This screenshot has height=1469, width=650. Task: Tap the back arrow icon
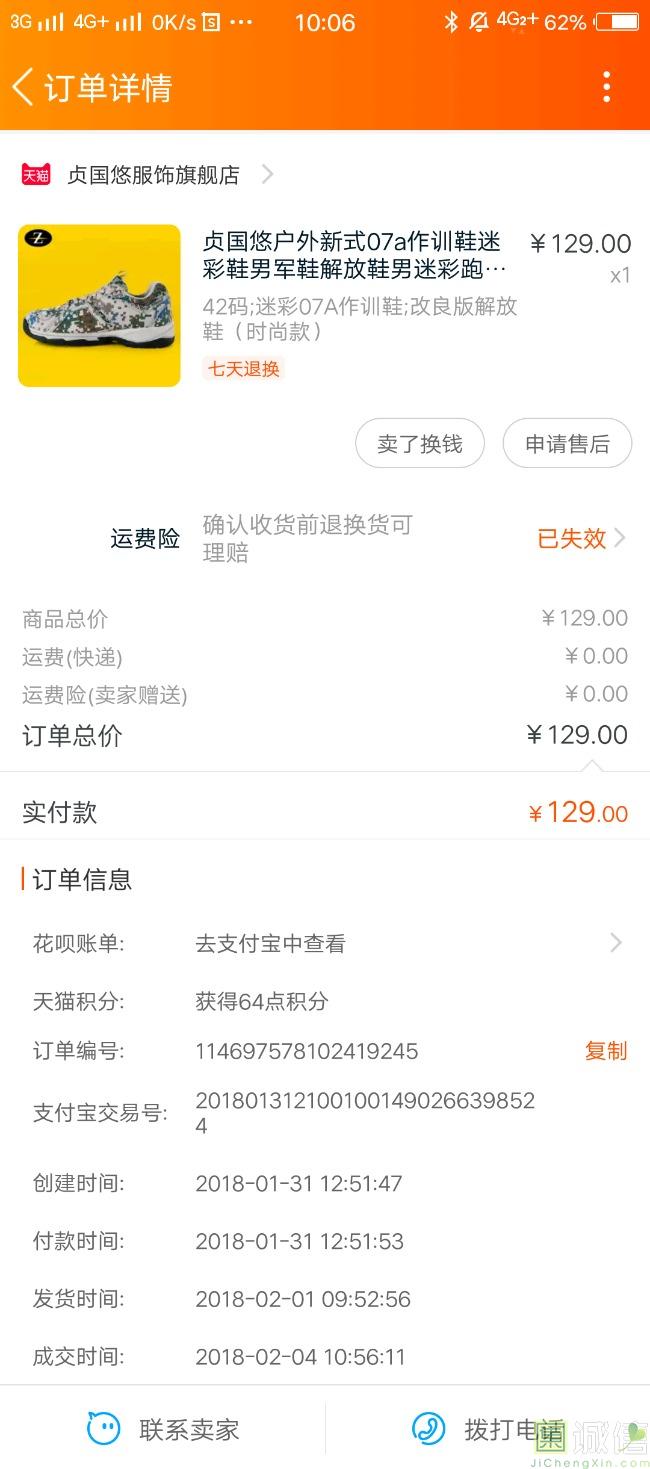click(x=23, y=87)
